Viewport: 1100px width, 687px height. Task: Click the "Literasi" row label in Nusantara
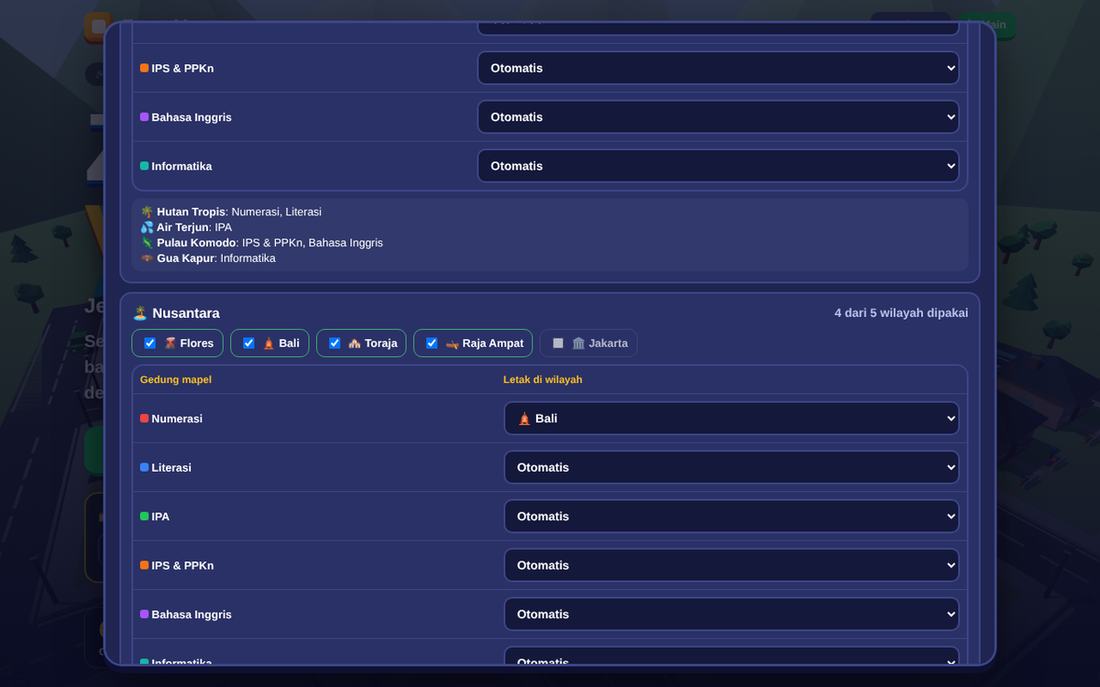point(171,468)
